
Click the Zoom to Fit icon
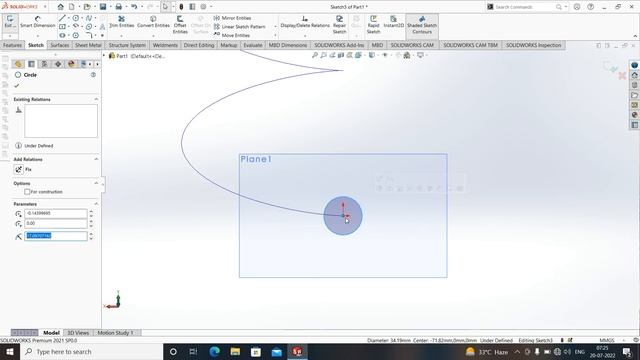(x=315, y=55)
